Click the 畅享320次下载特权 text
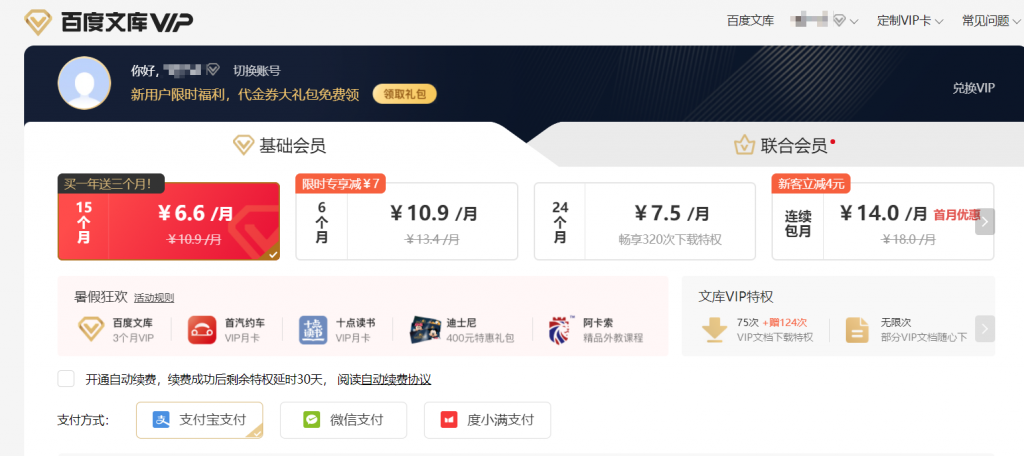Viewport: 1024px width, 456px height. click(671, 240)
